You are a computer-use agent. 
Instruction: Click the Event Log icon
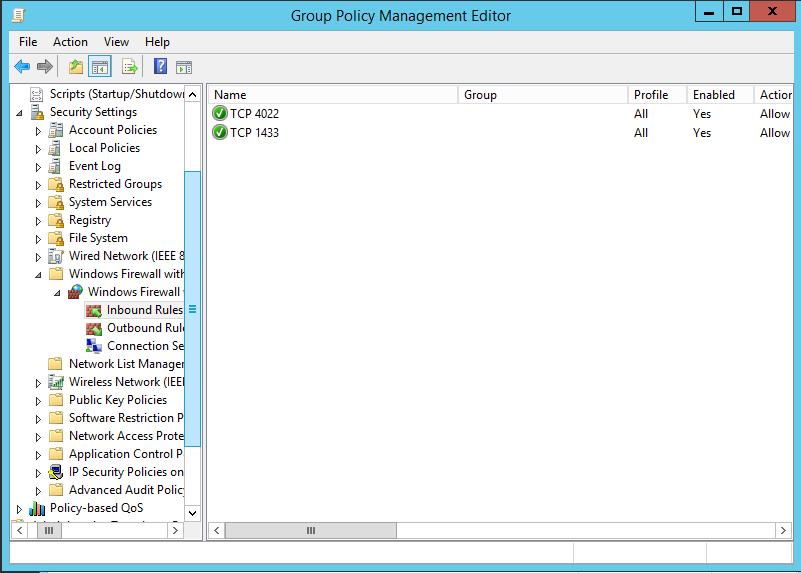click(x=55, y=166)
